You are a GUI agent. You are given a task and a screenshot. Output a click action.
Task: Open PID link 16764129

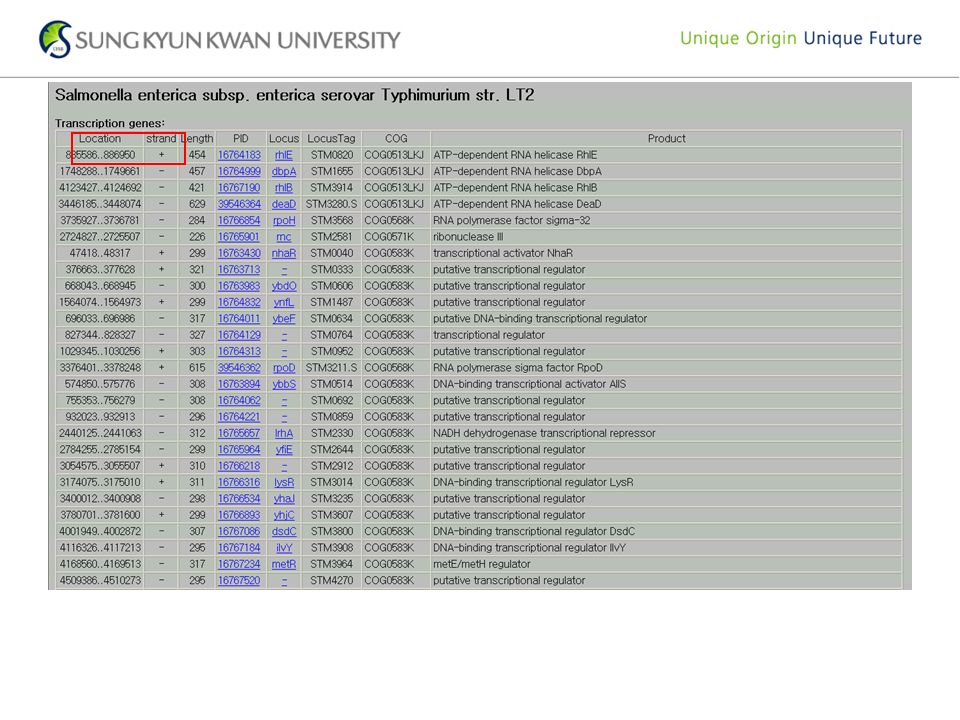point(239,336)
